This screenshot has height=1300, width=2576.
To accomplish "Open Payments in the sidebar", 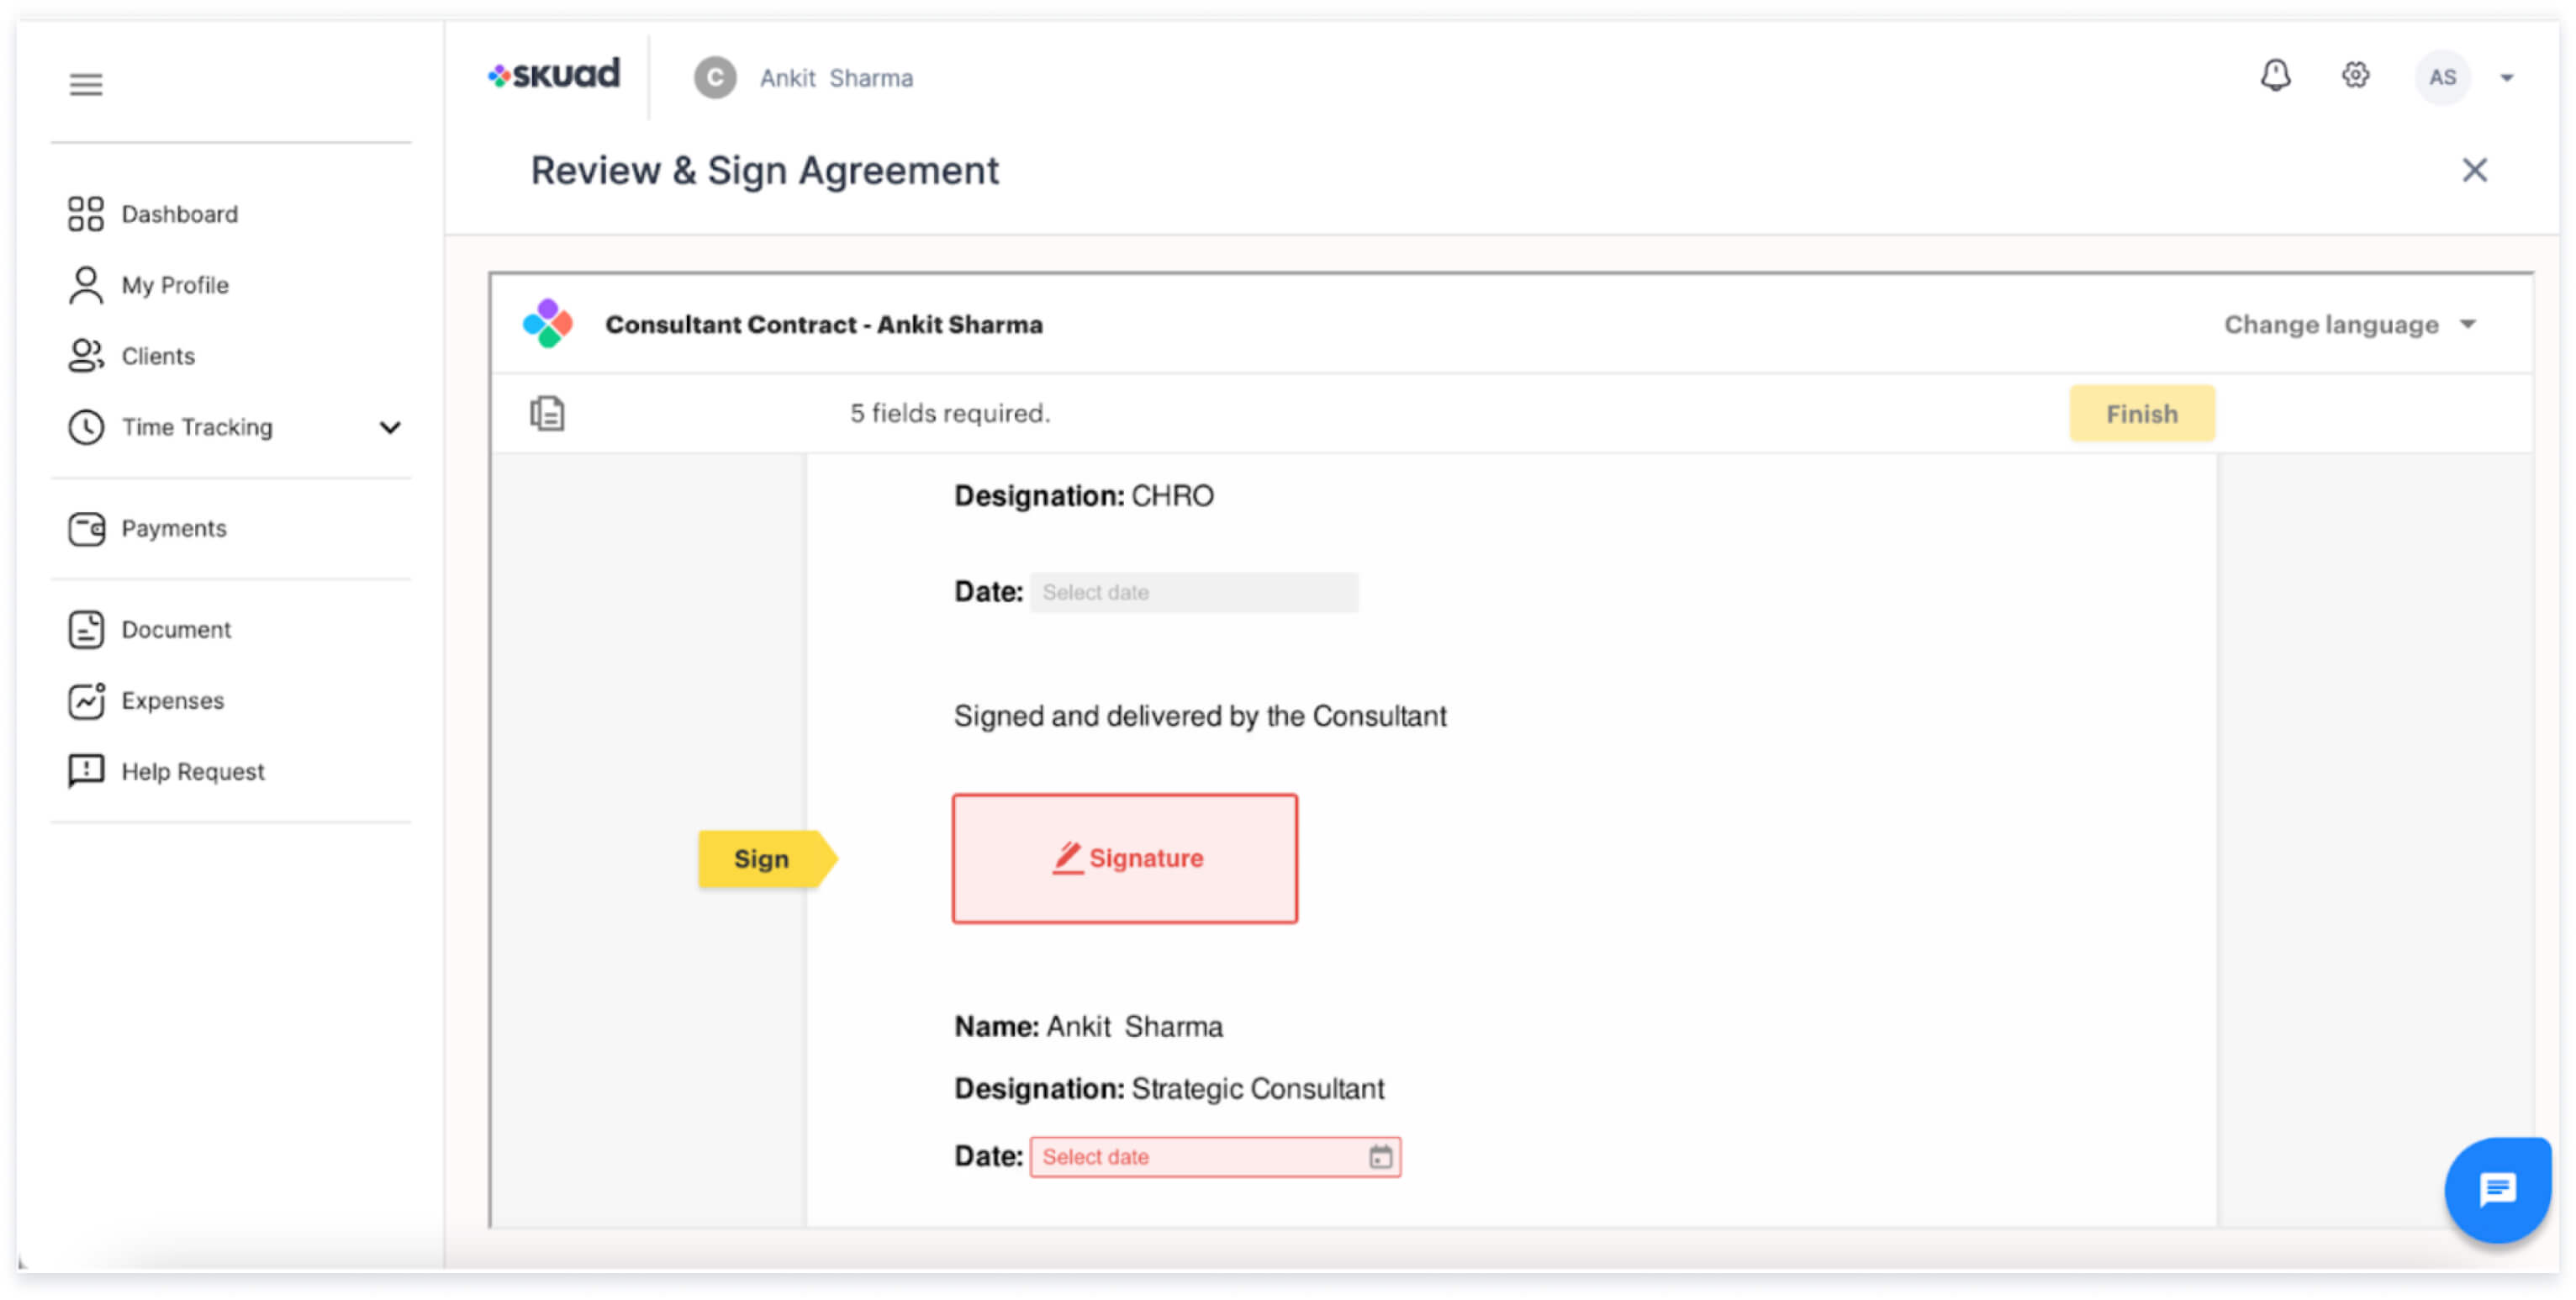I will click(173, 528).
